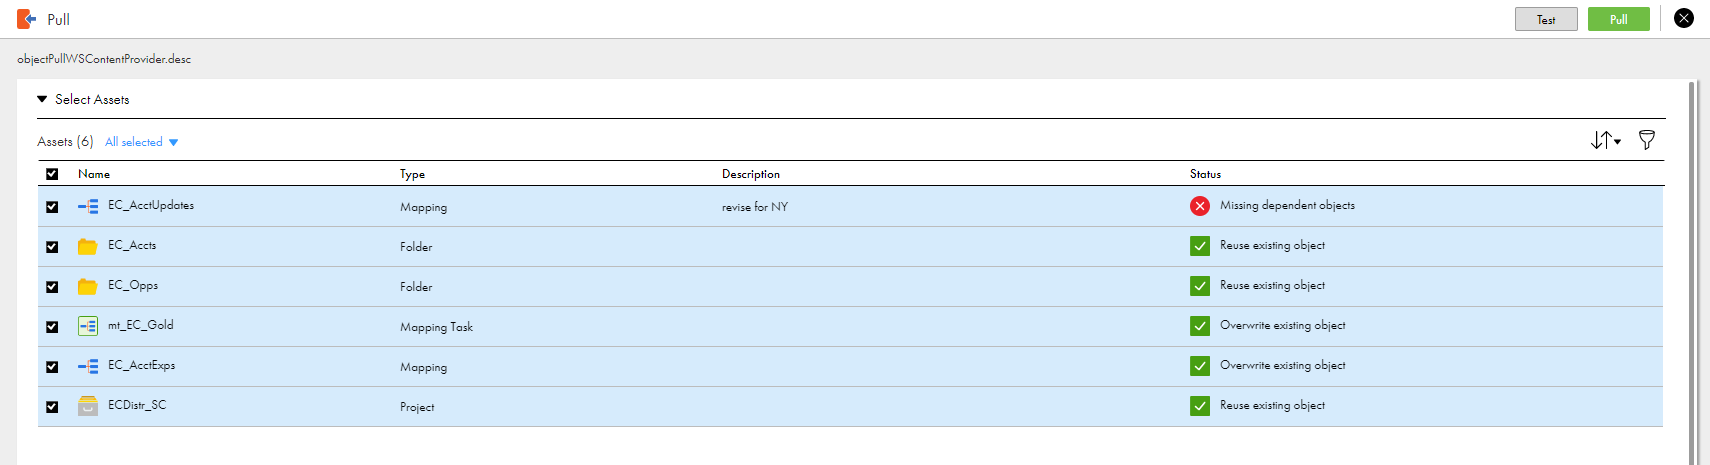
Task: Click the EC_AcctUpdates mapping icon
Action: 88,206
